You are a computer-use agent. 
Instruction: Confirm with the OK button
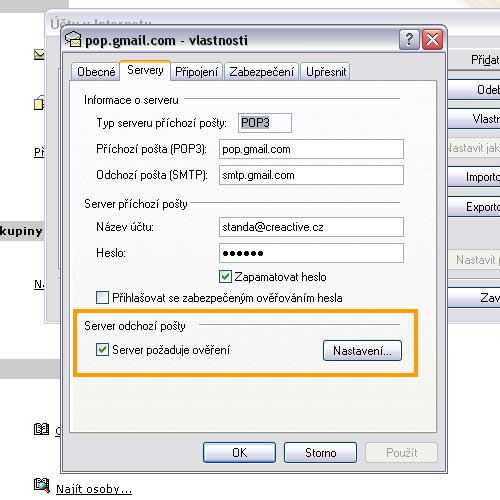click(239, 452)
